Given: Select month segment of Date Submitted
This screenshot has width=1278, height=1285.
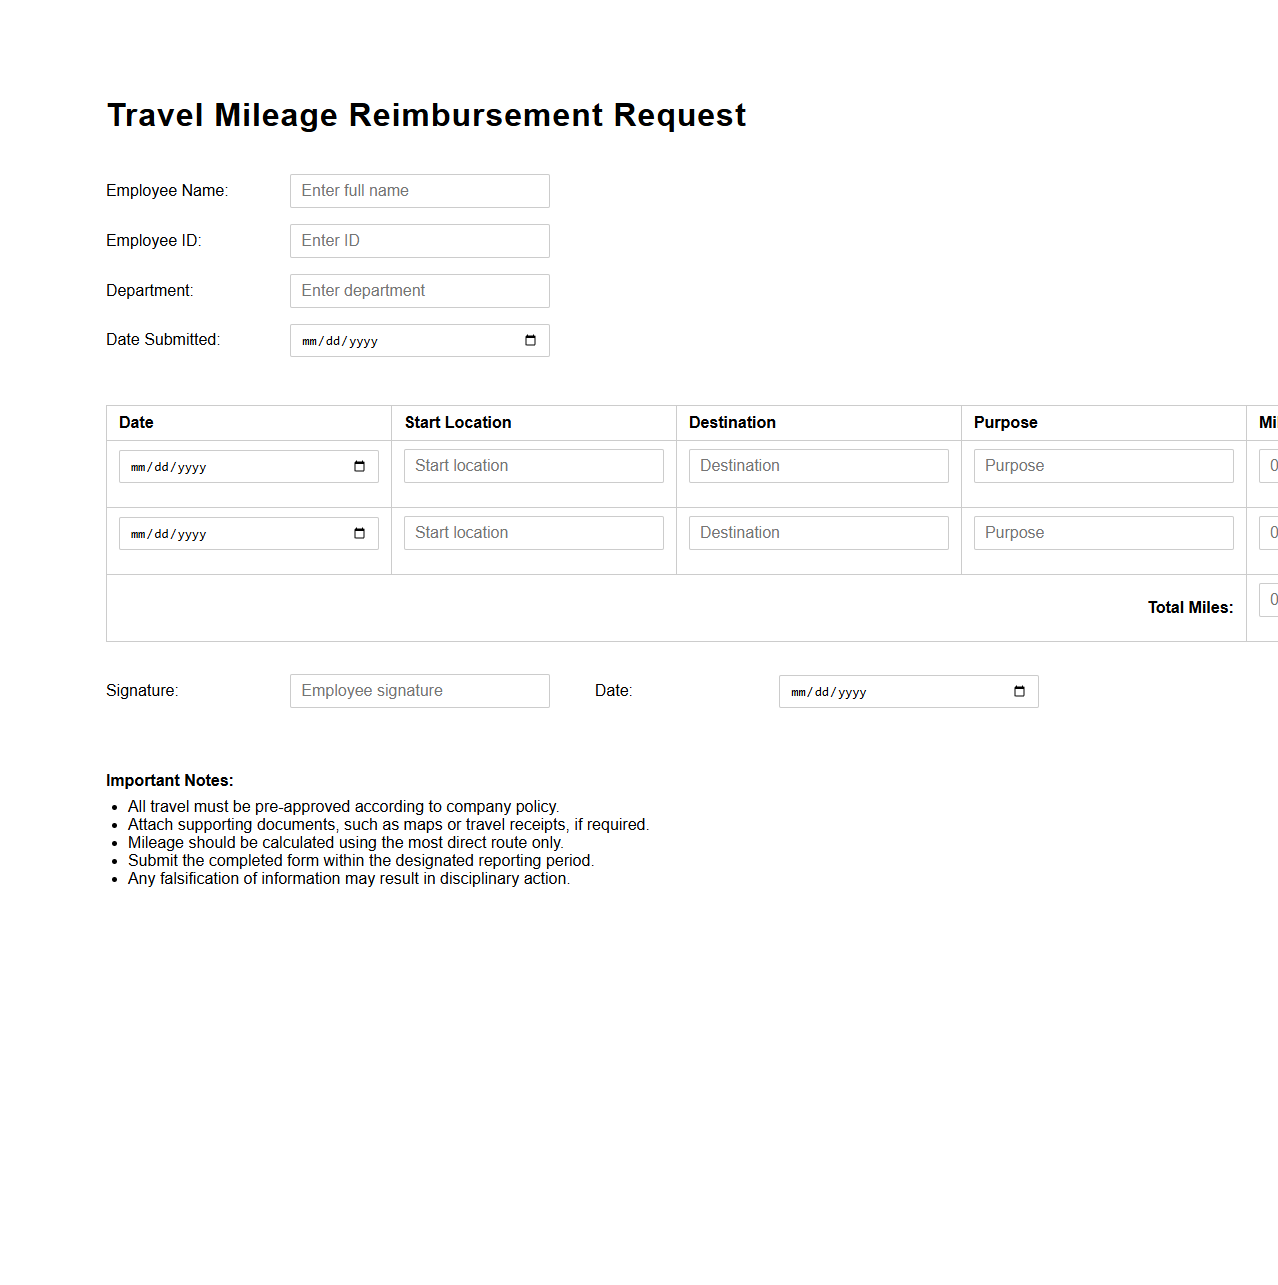Looking at the screenshot, I should [309, 342].
